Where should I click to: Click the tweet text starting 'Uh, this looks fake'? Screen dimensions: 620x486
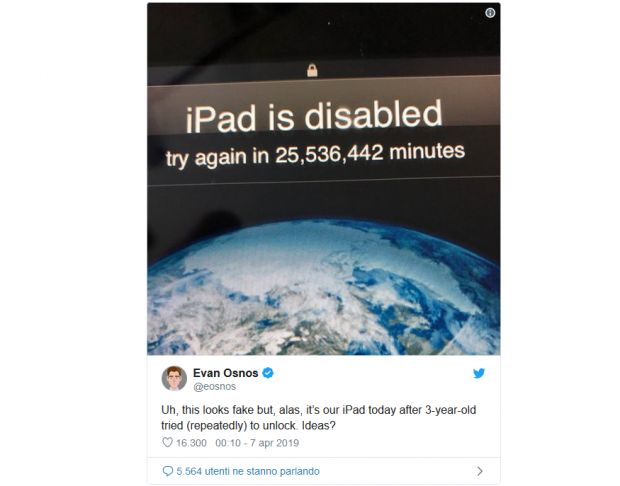(x=319, y=418)
